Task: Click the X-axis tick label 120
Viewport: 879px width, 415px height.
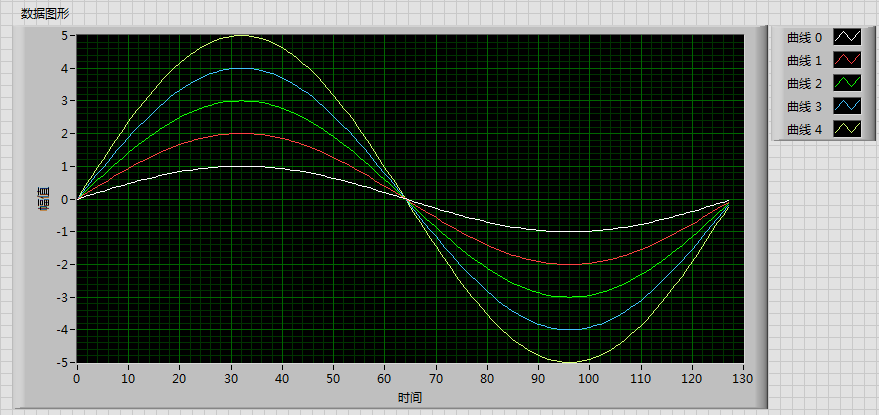Action: pyautogui.click(x=692, y=377)
